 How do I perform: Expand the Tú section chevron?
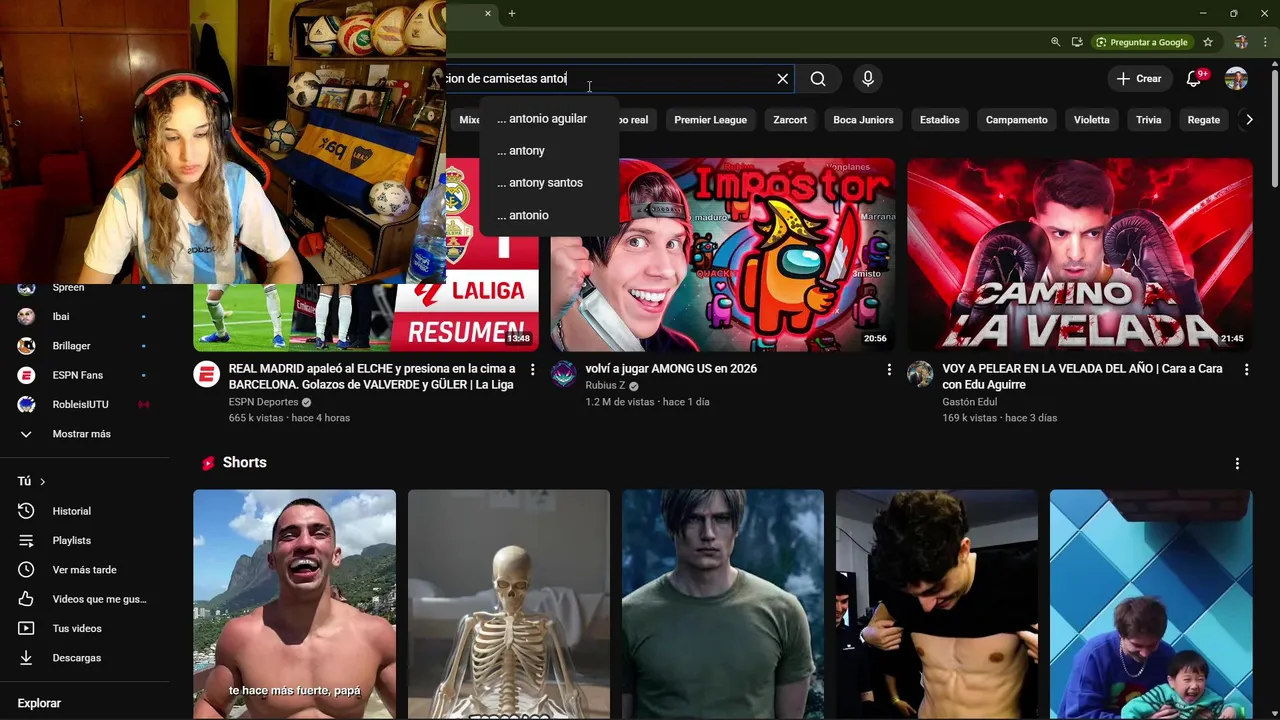click(42, 482)
